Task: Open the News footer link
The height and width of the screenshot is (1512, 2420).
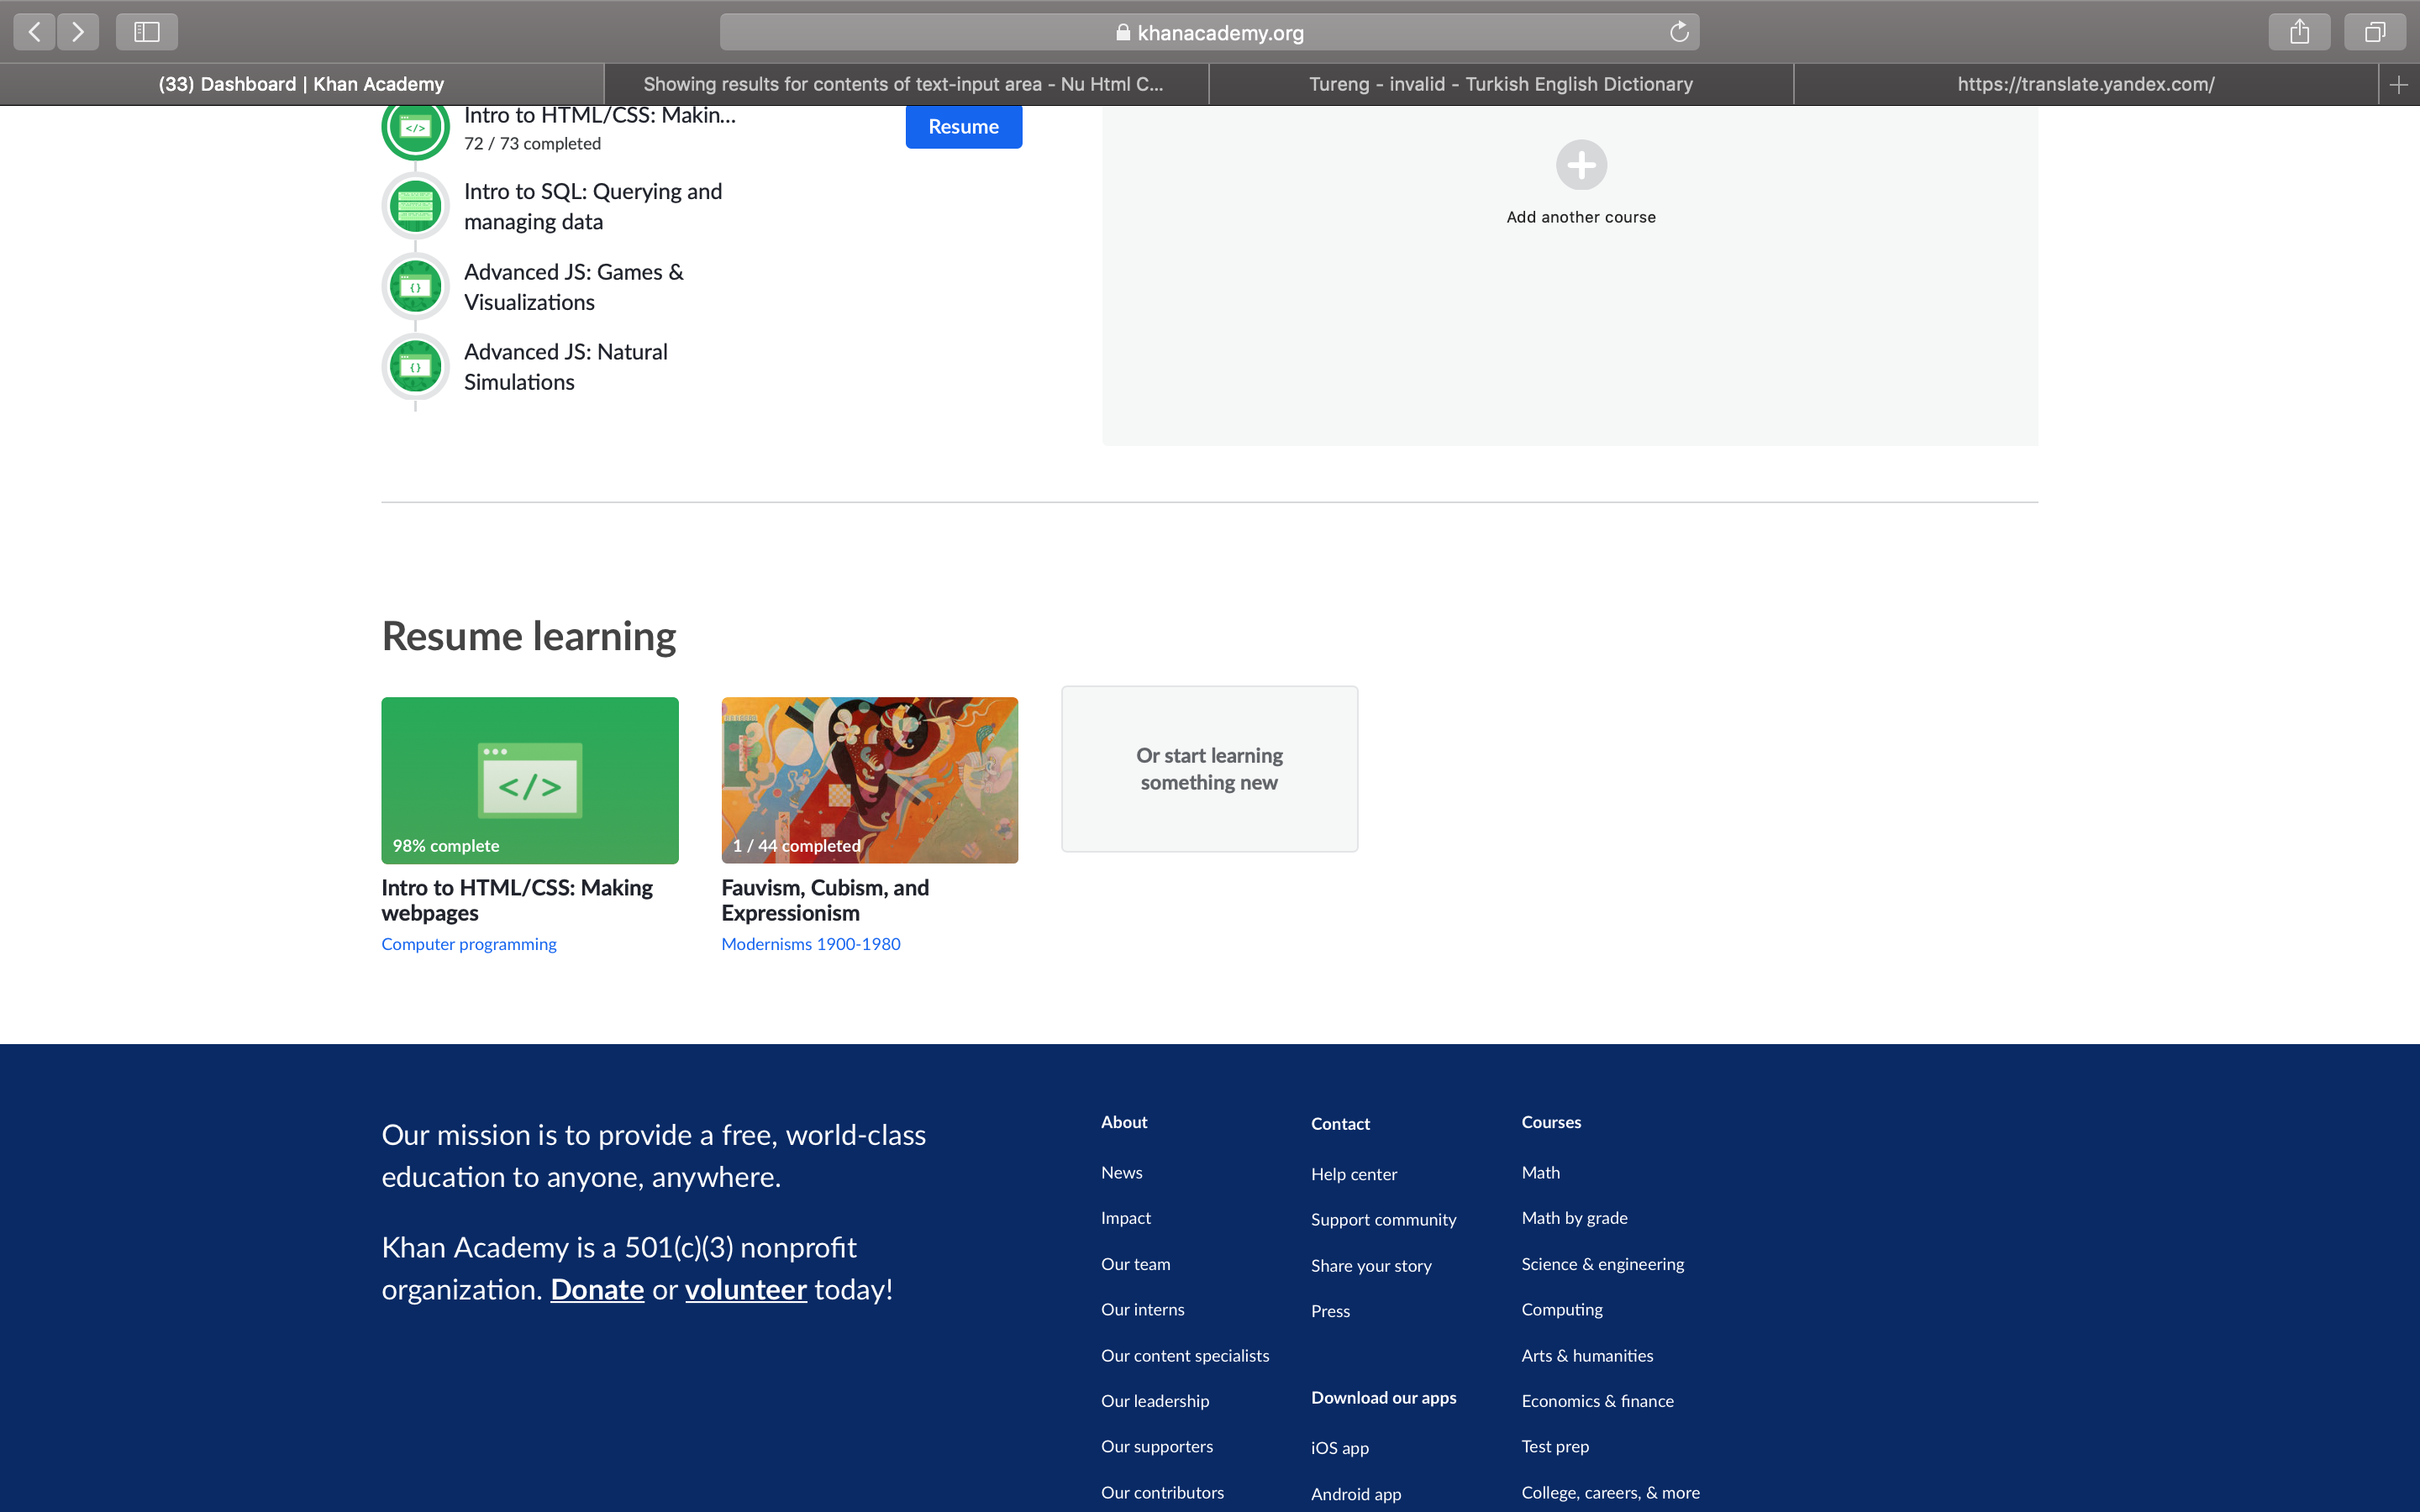Action: (x=1121, y=1173)
